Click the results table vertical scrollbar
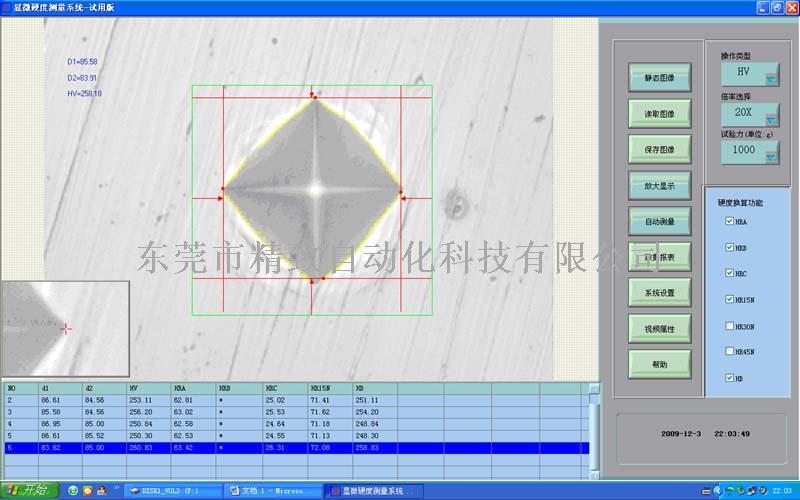This screenshot has width=800, height=500. (596, 430)
